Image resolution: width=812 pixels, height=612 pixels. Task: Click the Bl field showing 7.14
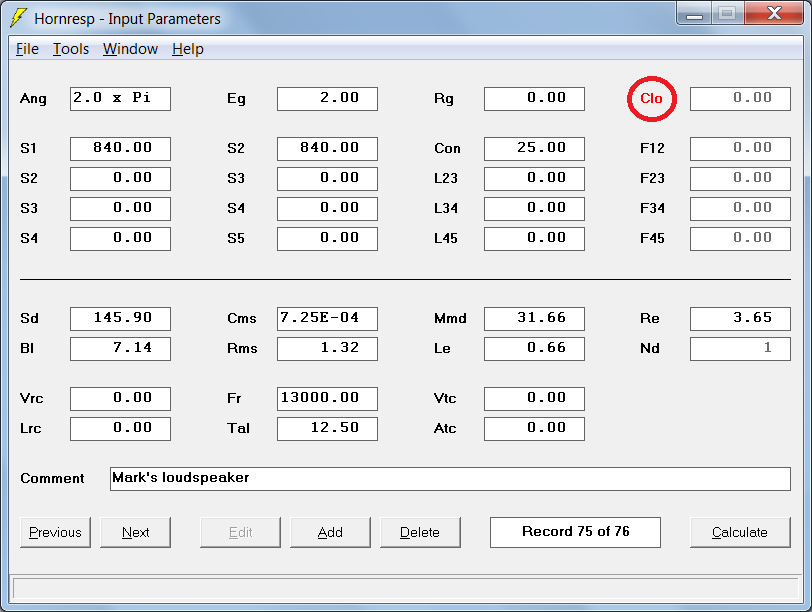tap(120, 349)
